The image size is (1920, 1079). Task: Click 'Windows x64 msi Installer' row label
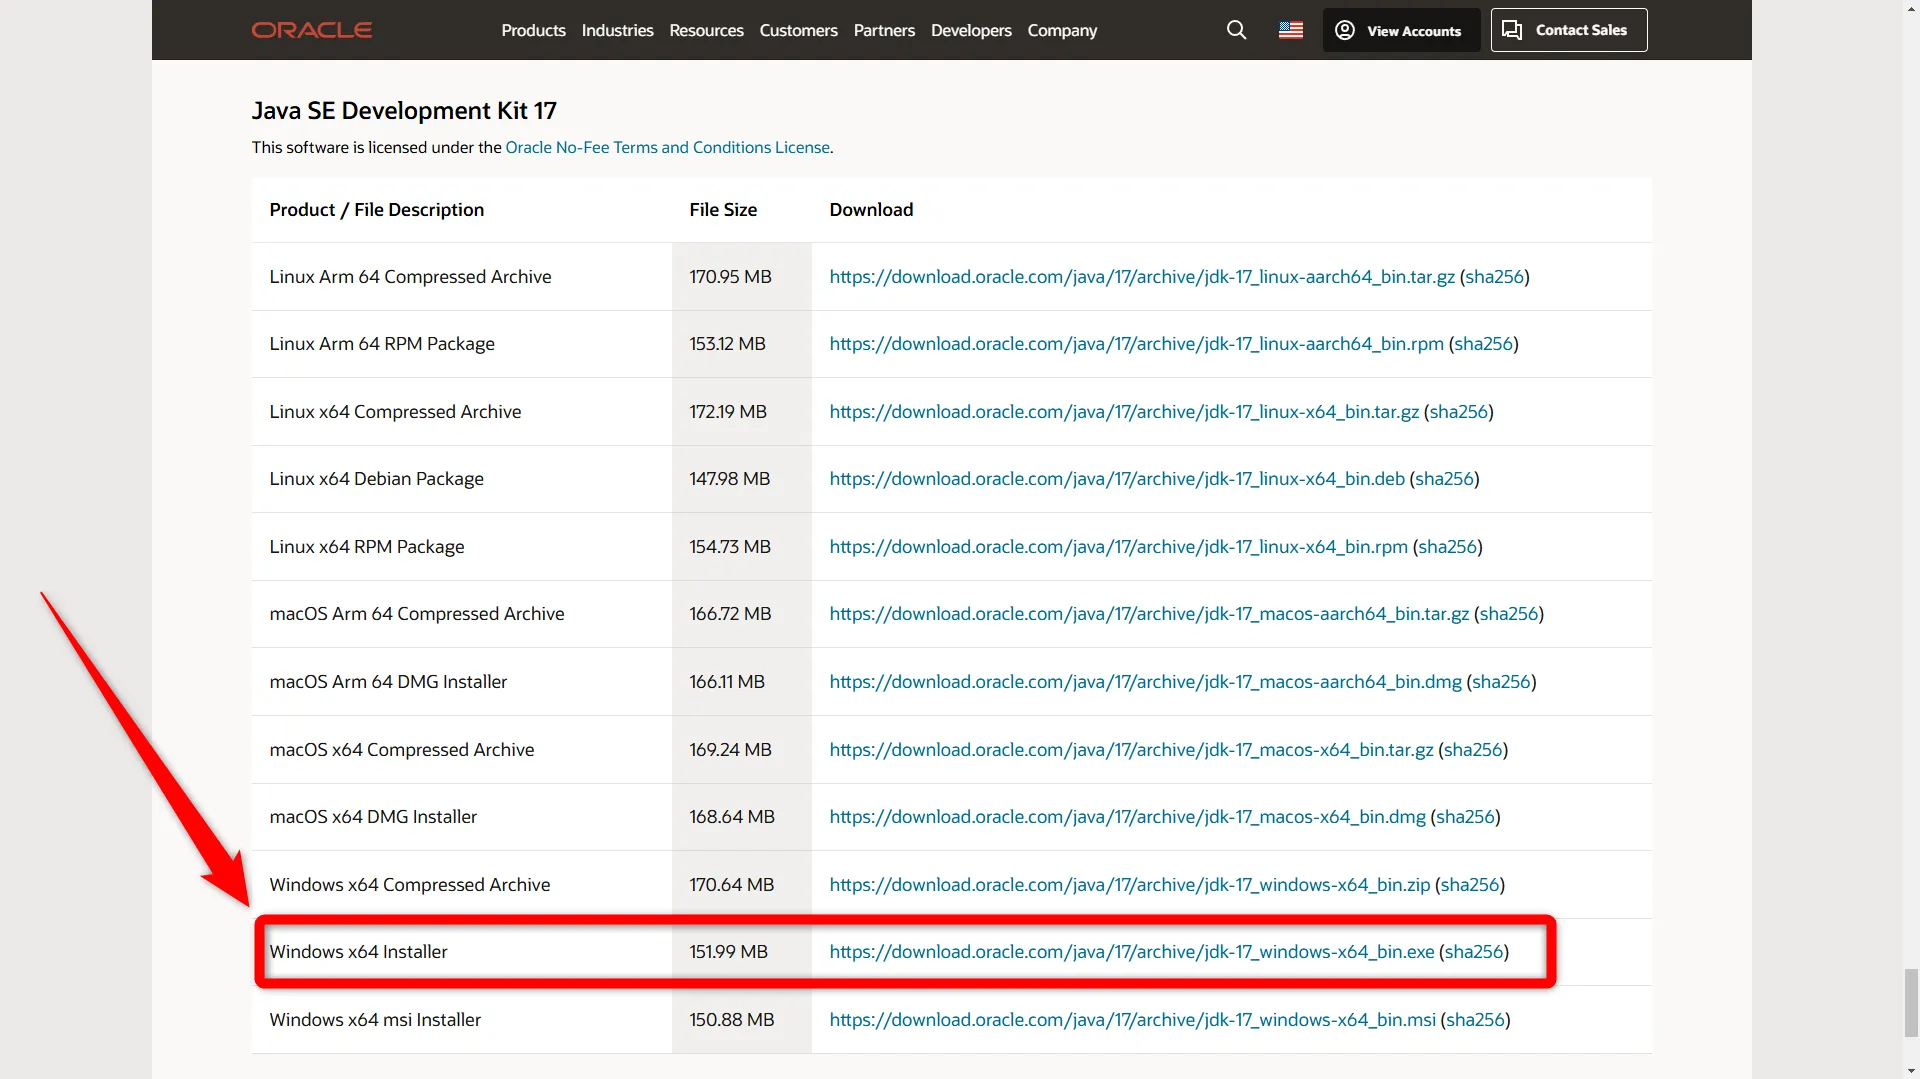coord(375,1020)
